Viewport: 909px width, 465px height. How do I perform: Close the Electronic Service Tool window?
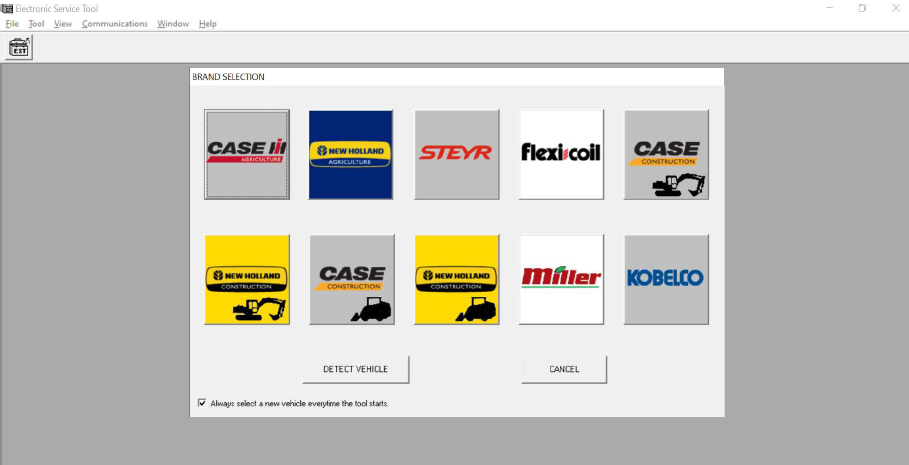click(895, 8)
